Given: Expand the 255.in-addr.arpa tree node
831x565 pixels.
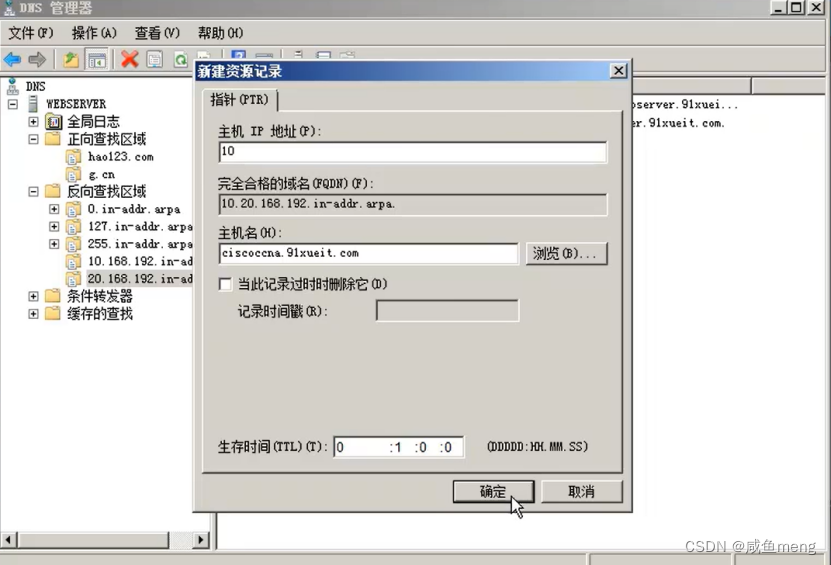Looking at the screenshot, I should coord(54,244).
